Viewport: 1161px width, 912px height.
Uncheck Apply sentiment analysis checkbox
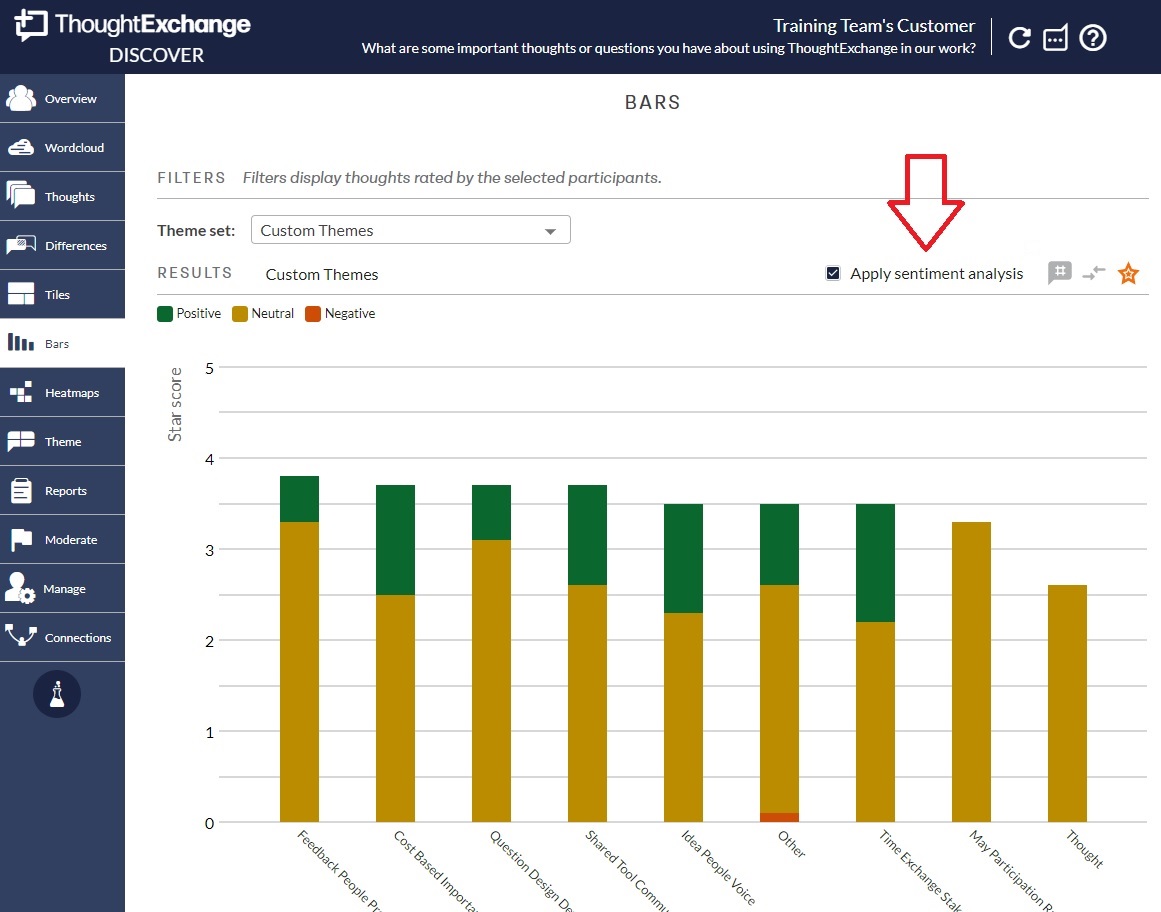click(x=833, y=273)
